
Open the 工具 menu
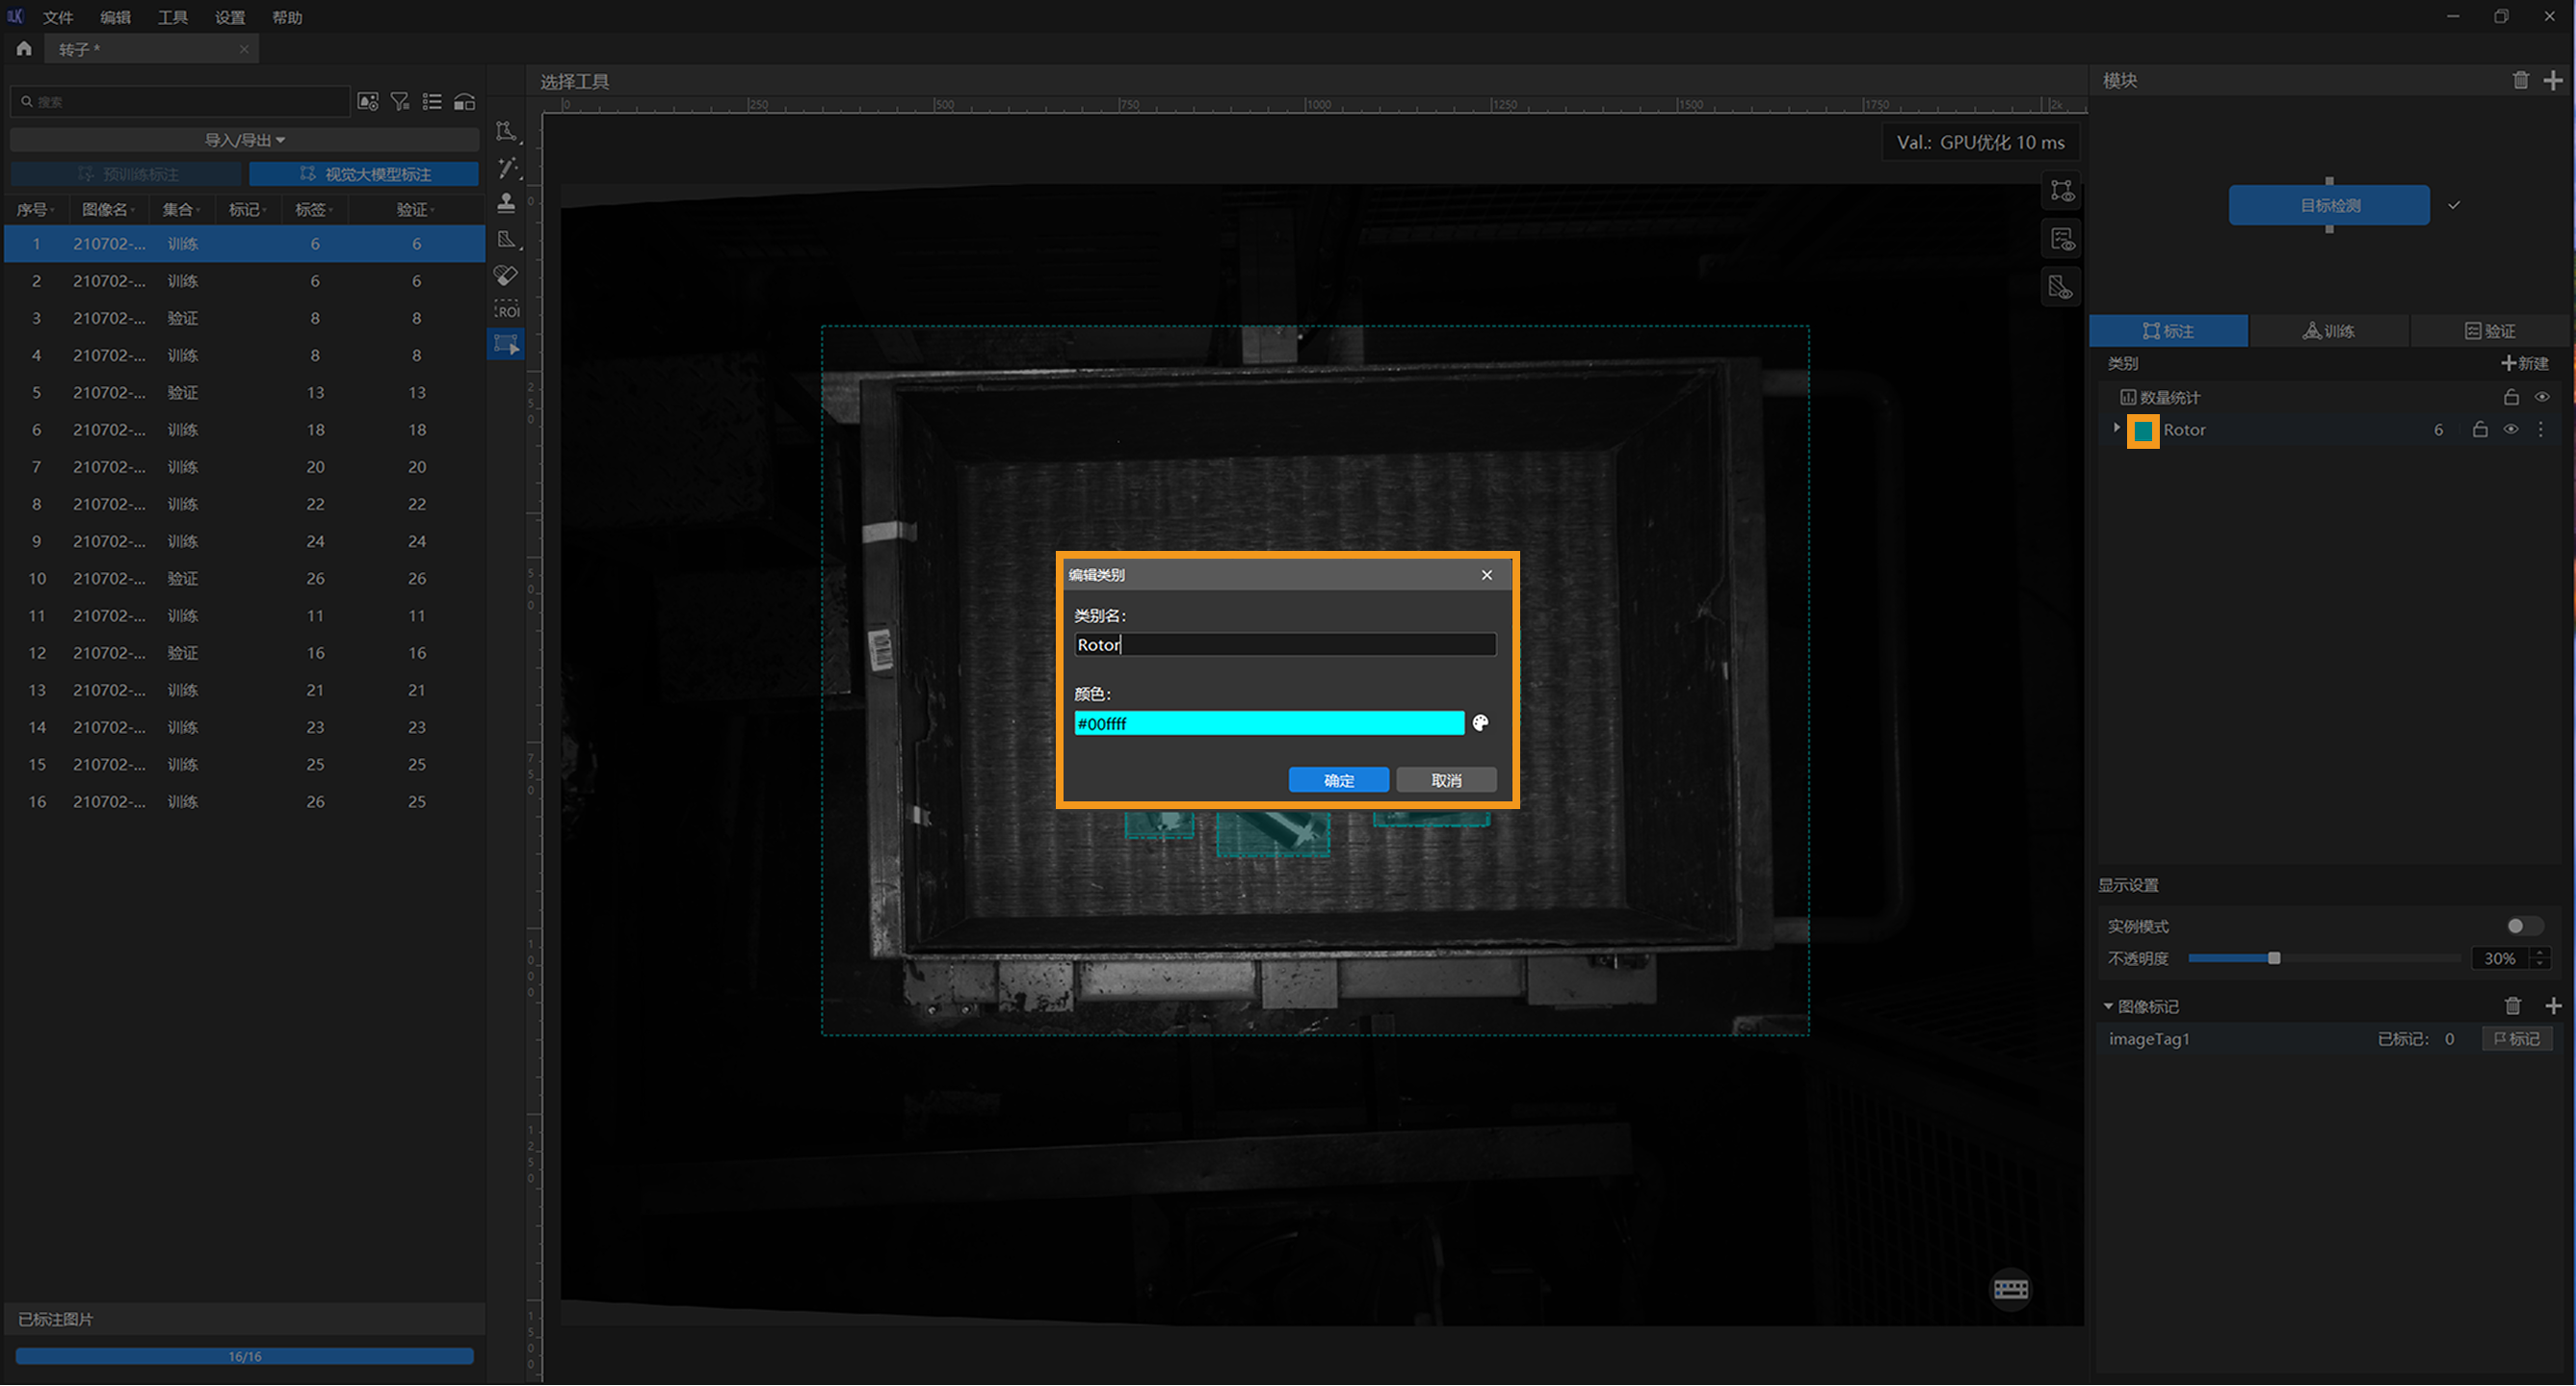point(172,17)
